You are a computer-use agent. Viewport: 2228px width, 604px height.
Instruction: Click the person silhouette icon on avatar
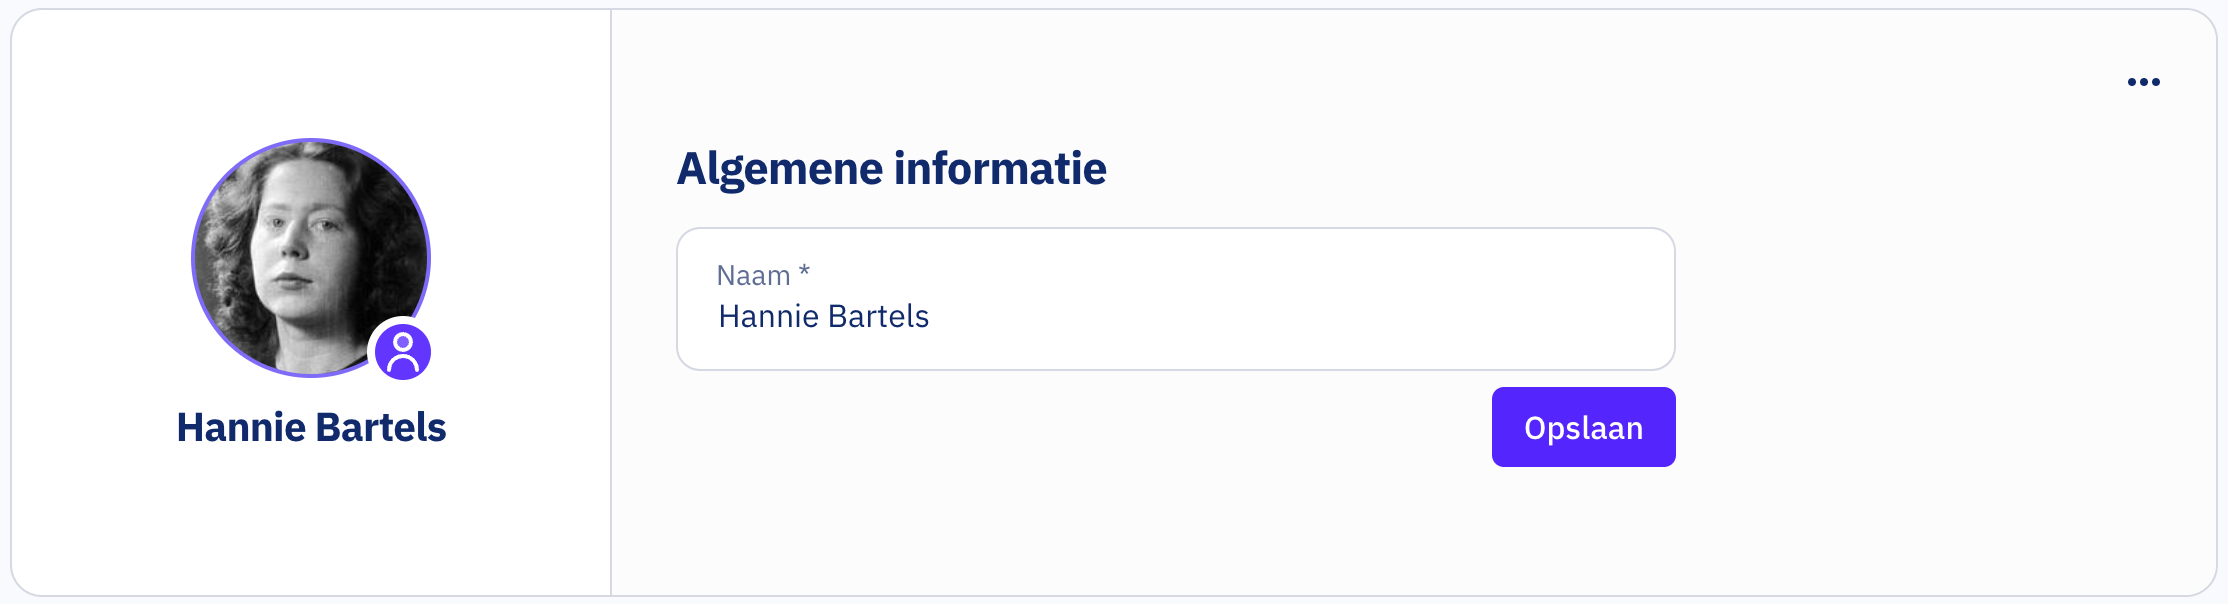point(403,351)
